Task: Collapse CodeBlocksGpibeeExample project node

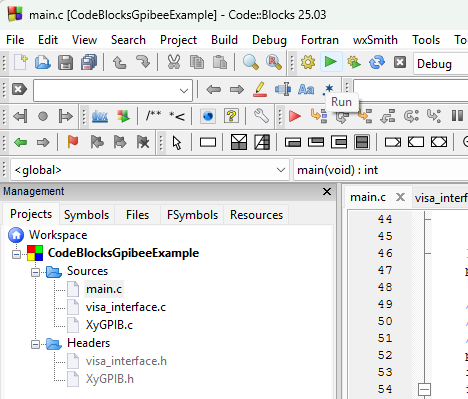Action: (16, 255)
